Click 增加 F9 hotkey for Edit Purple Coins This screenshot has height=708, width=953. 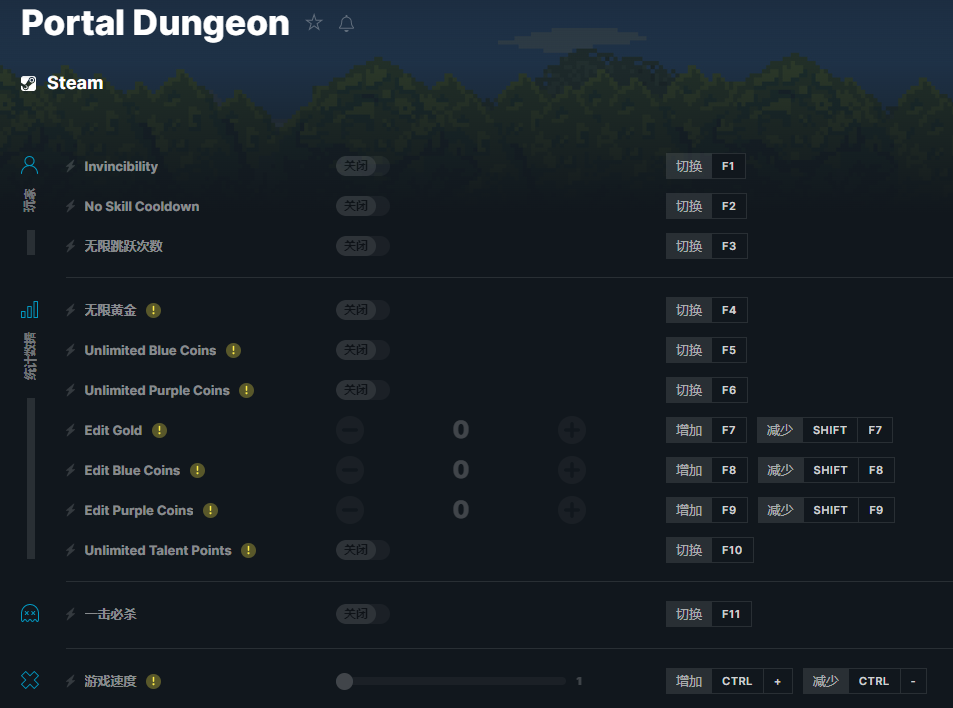pos(706,510)
